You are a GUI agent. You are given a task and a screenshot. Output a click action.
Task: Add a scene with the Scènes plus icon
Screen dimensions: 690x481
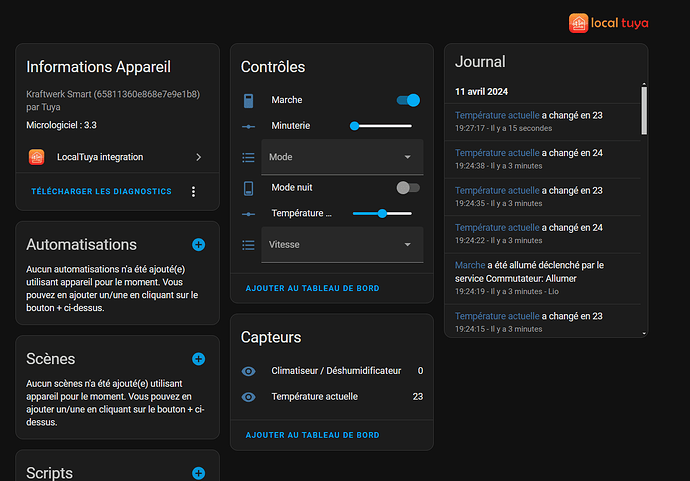[x=198, y=359]
